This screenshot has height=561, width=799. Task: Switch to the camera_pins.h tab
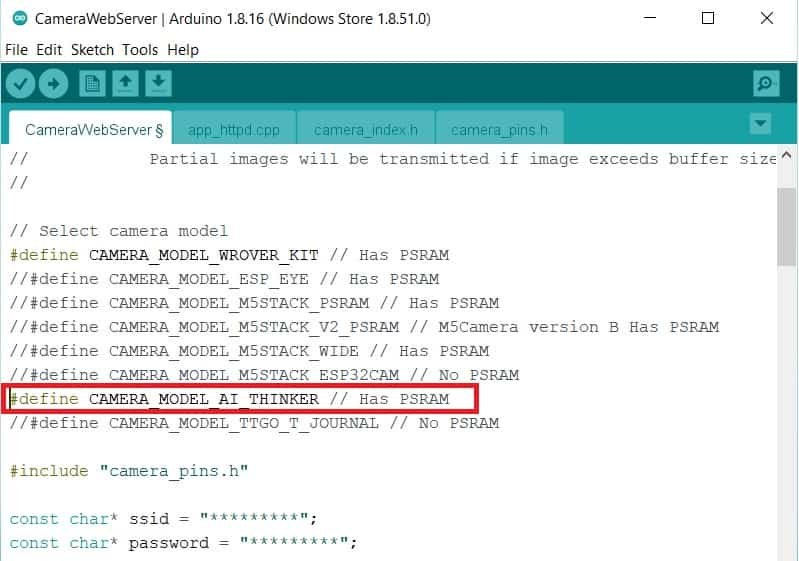499,129
